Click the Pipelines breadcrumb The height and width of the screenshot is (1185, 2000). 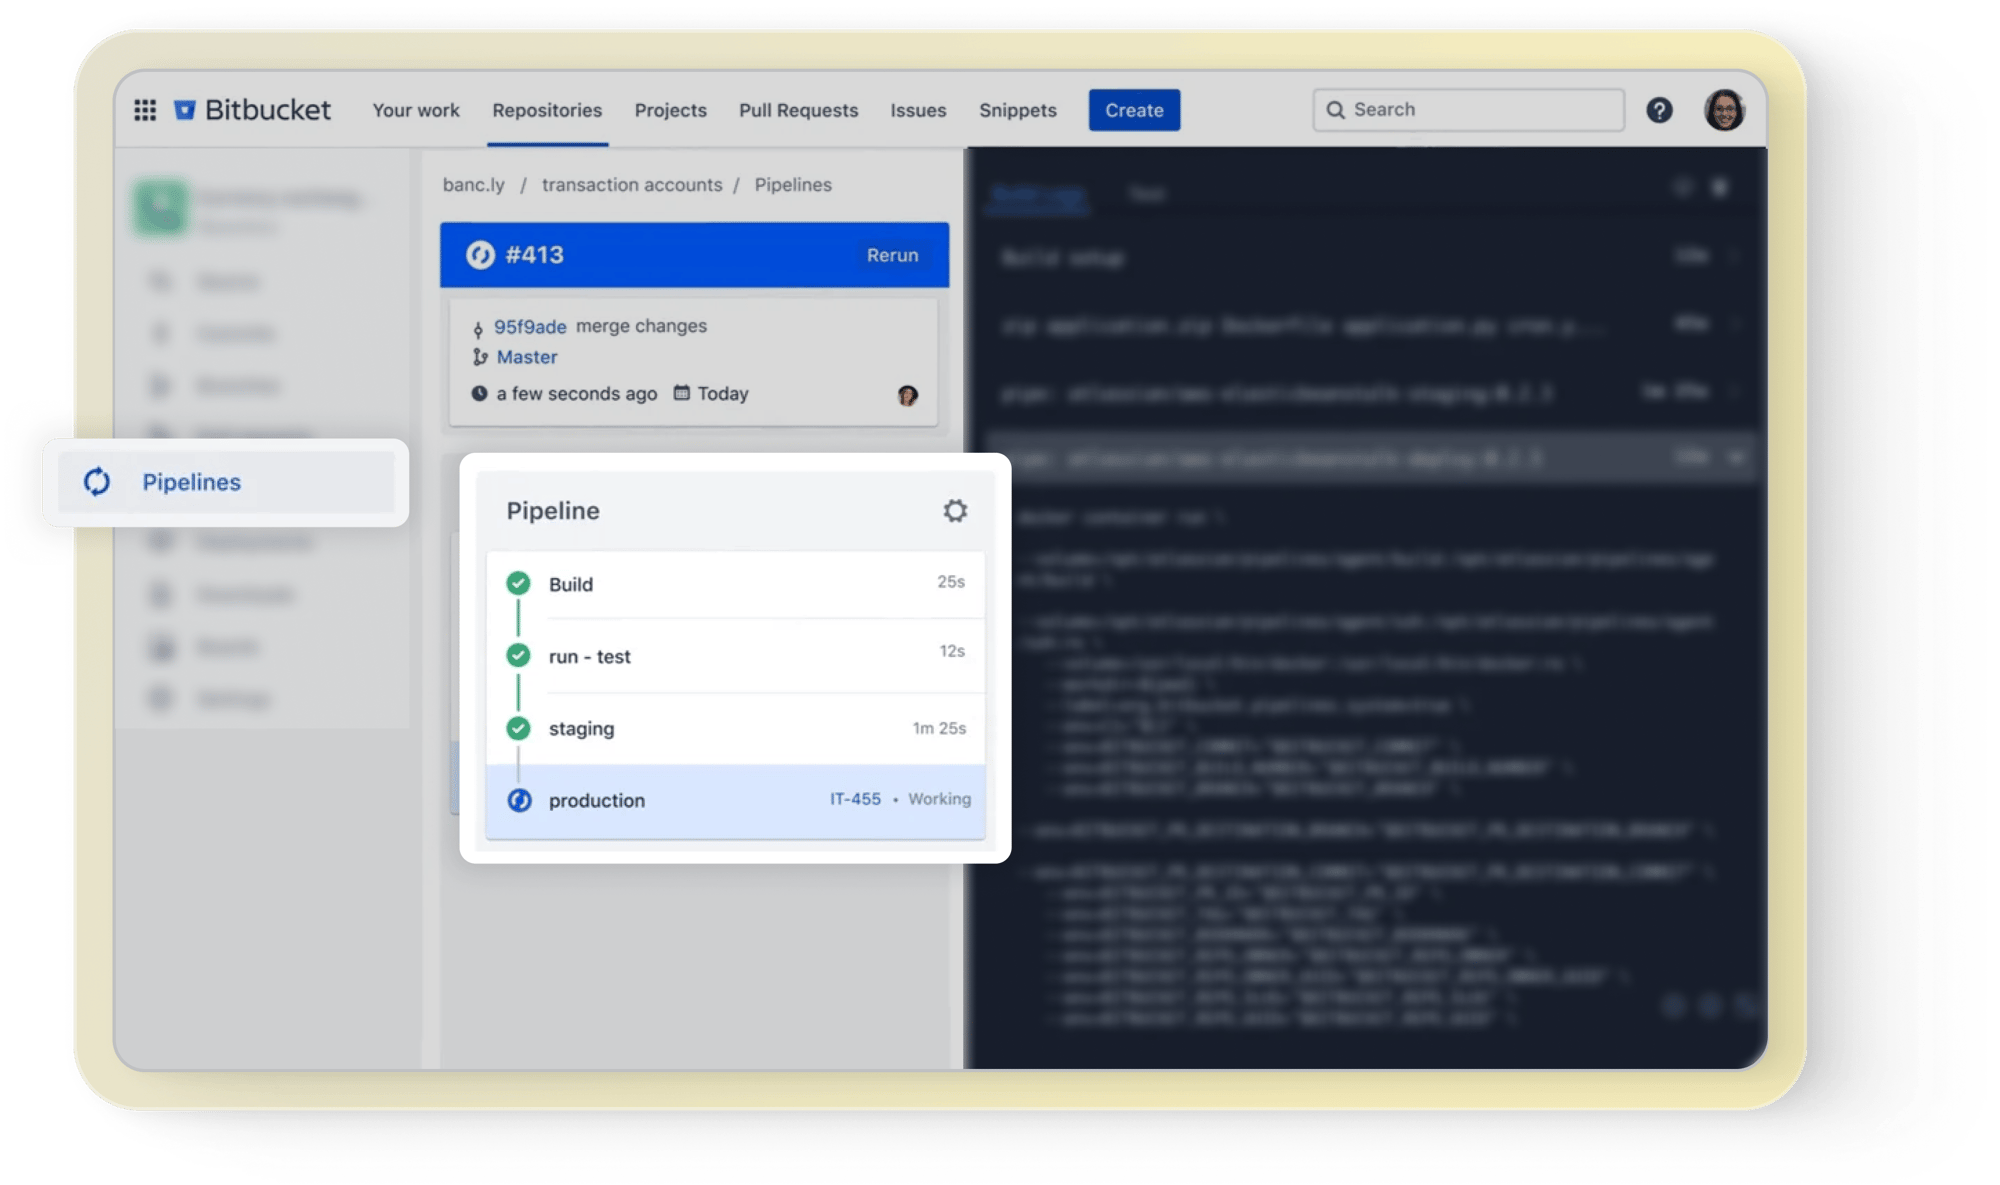point(793,185)
